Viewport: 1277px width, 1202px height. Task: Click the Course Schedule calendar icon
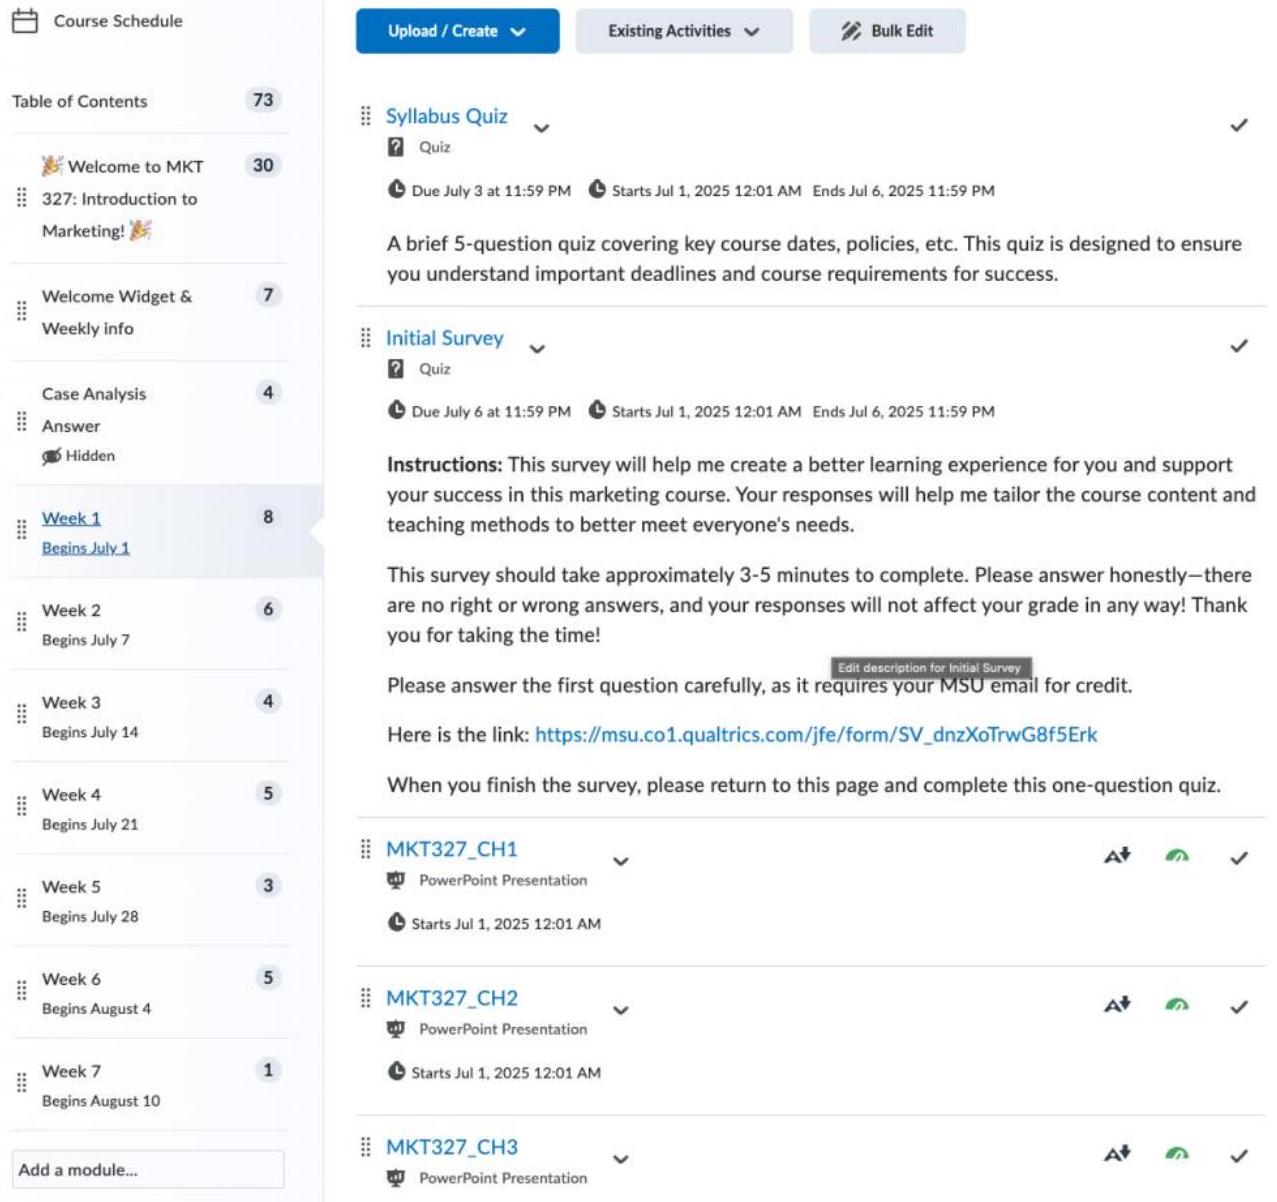point(25,21)
